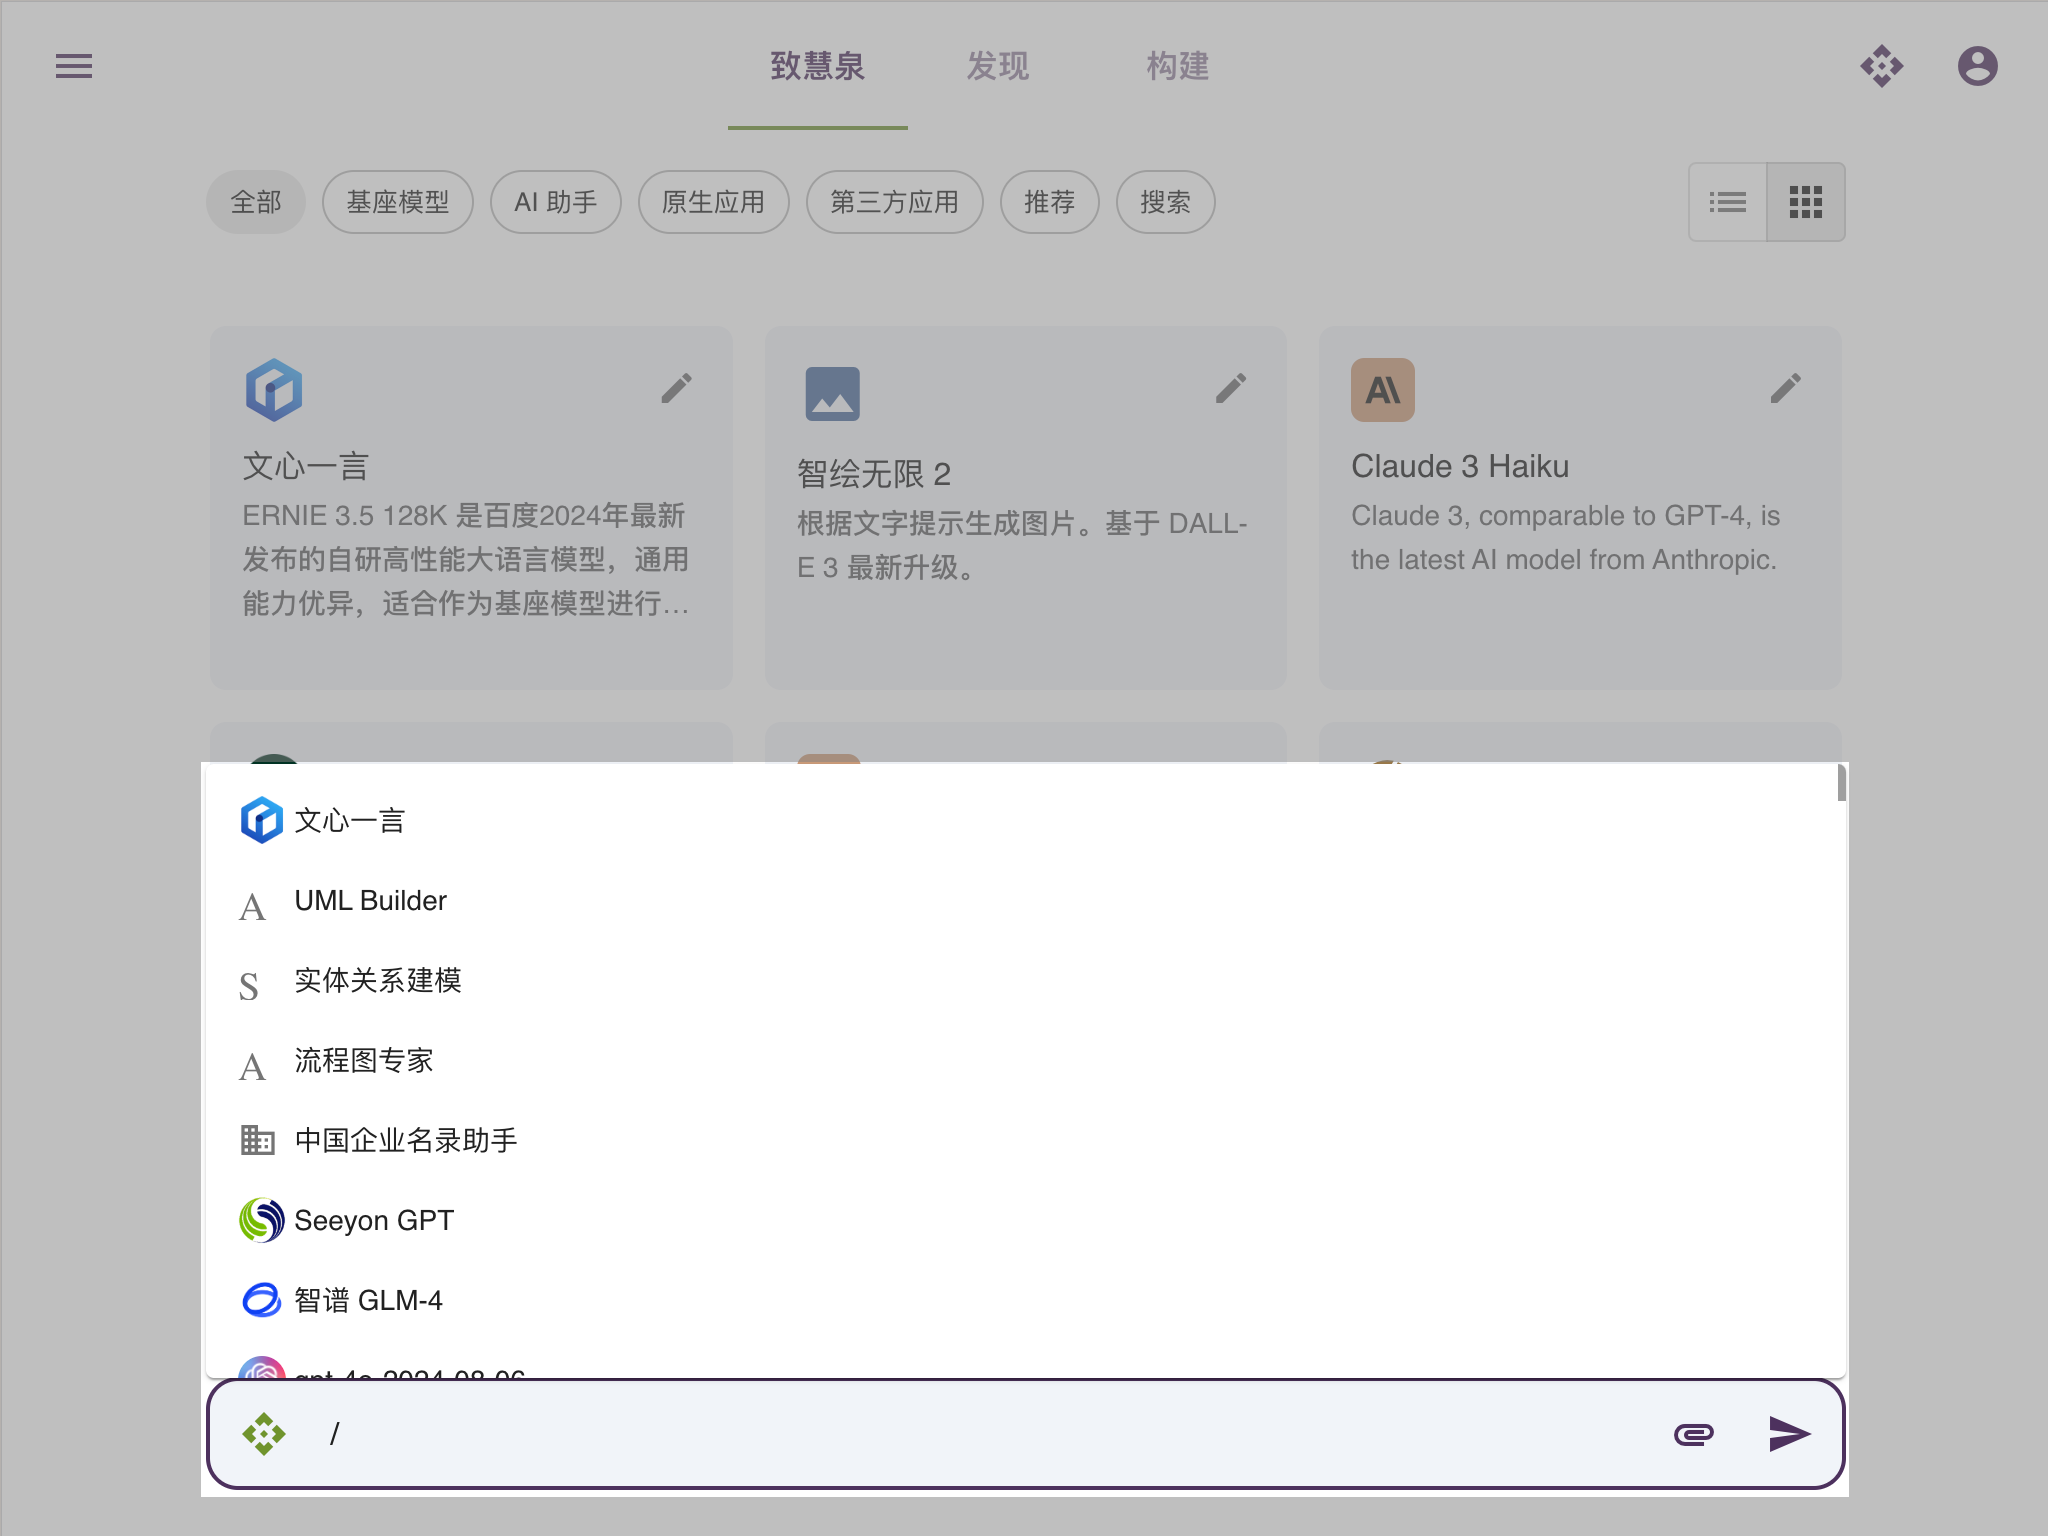Viewport: 2048px width, 1536px height.
Task: Click the suggestion list scrollbar
Action: click(x=1841, y=783)
